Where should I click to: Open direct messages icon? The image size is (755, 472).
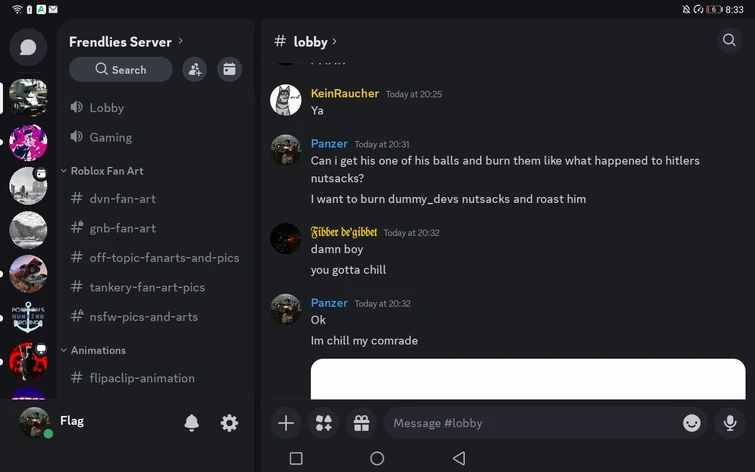[x=28, y=47]
